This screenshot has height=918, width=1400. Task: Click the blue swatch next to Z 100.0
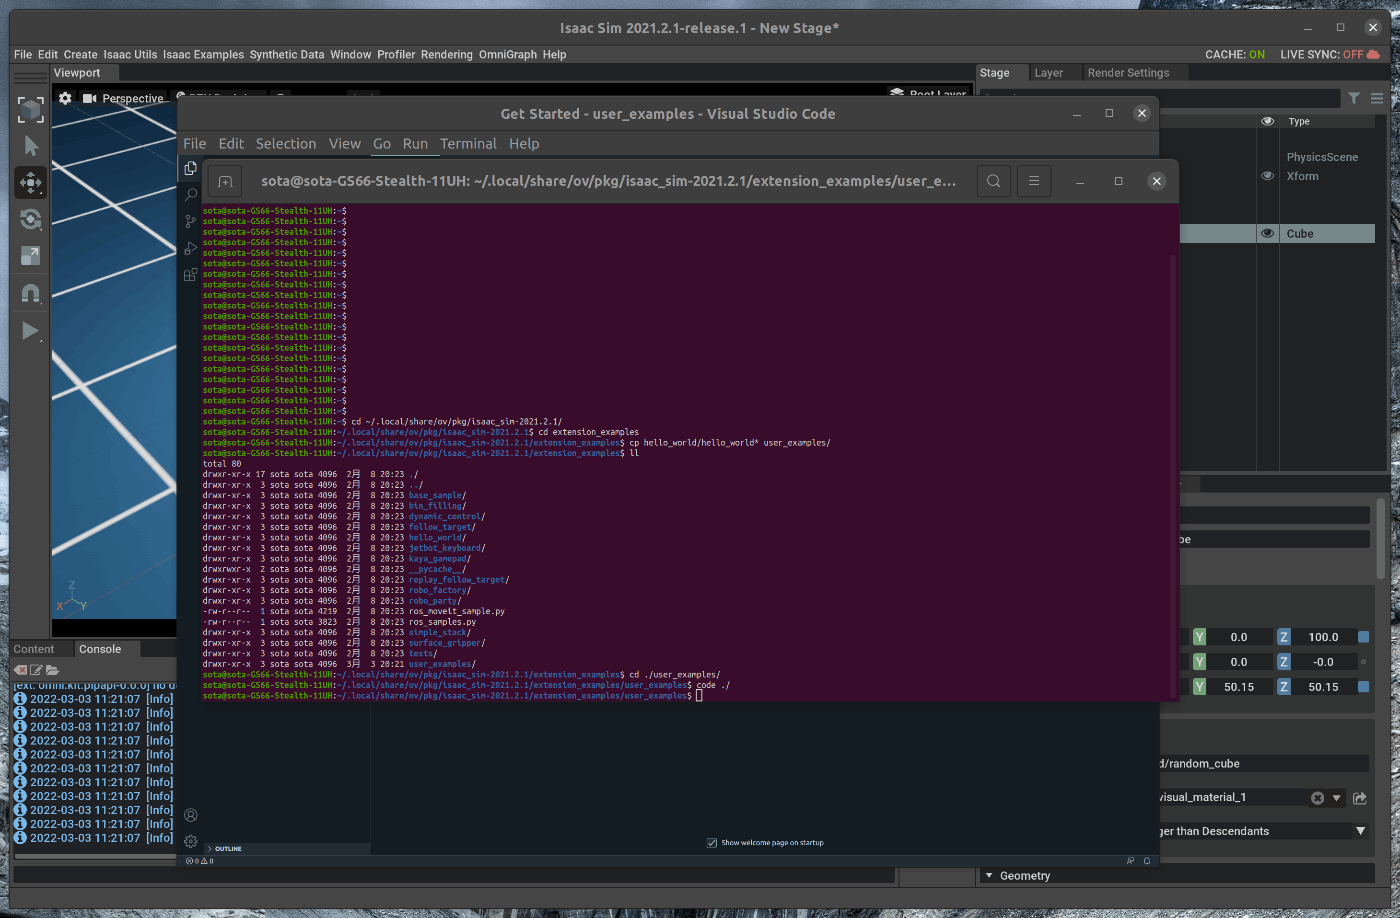1363,637
